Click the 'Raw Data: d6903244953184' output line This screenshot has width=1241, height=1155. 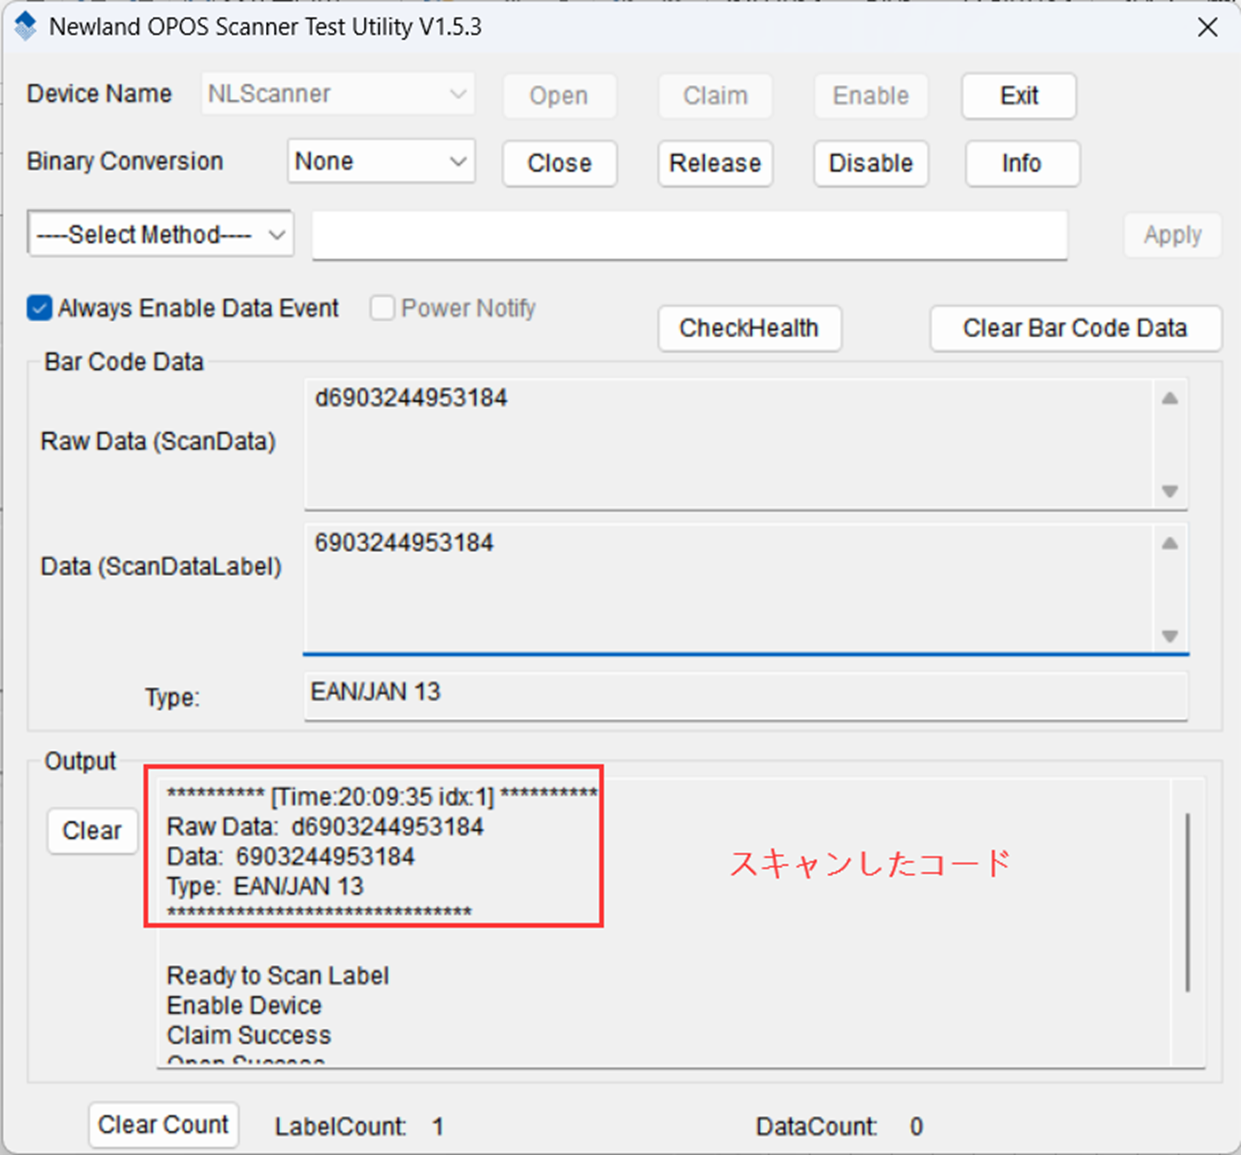tap(325, 827)
